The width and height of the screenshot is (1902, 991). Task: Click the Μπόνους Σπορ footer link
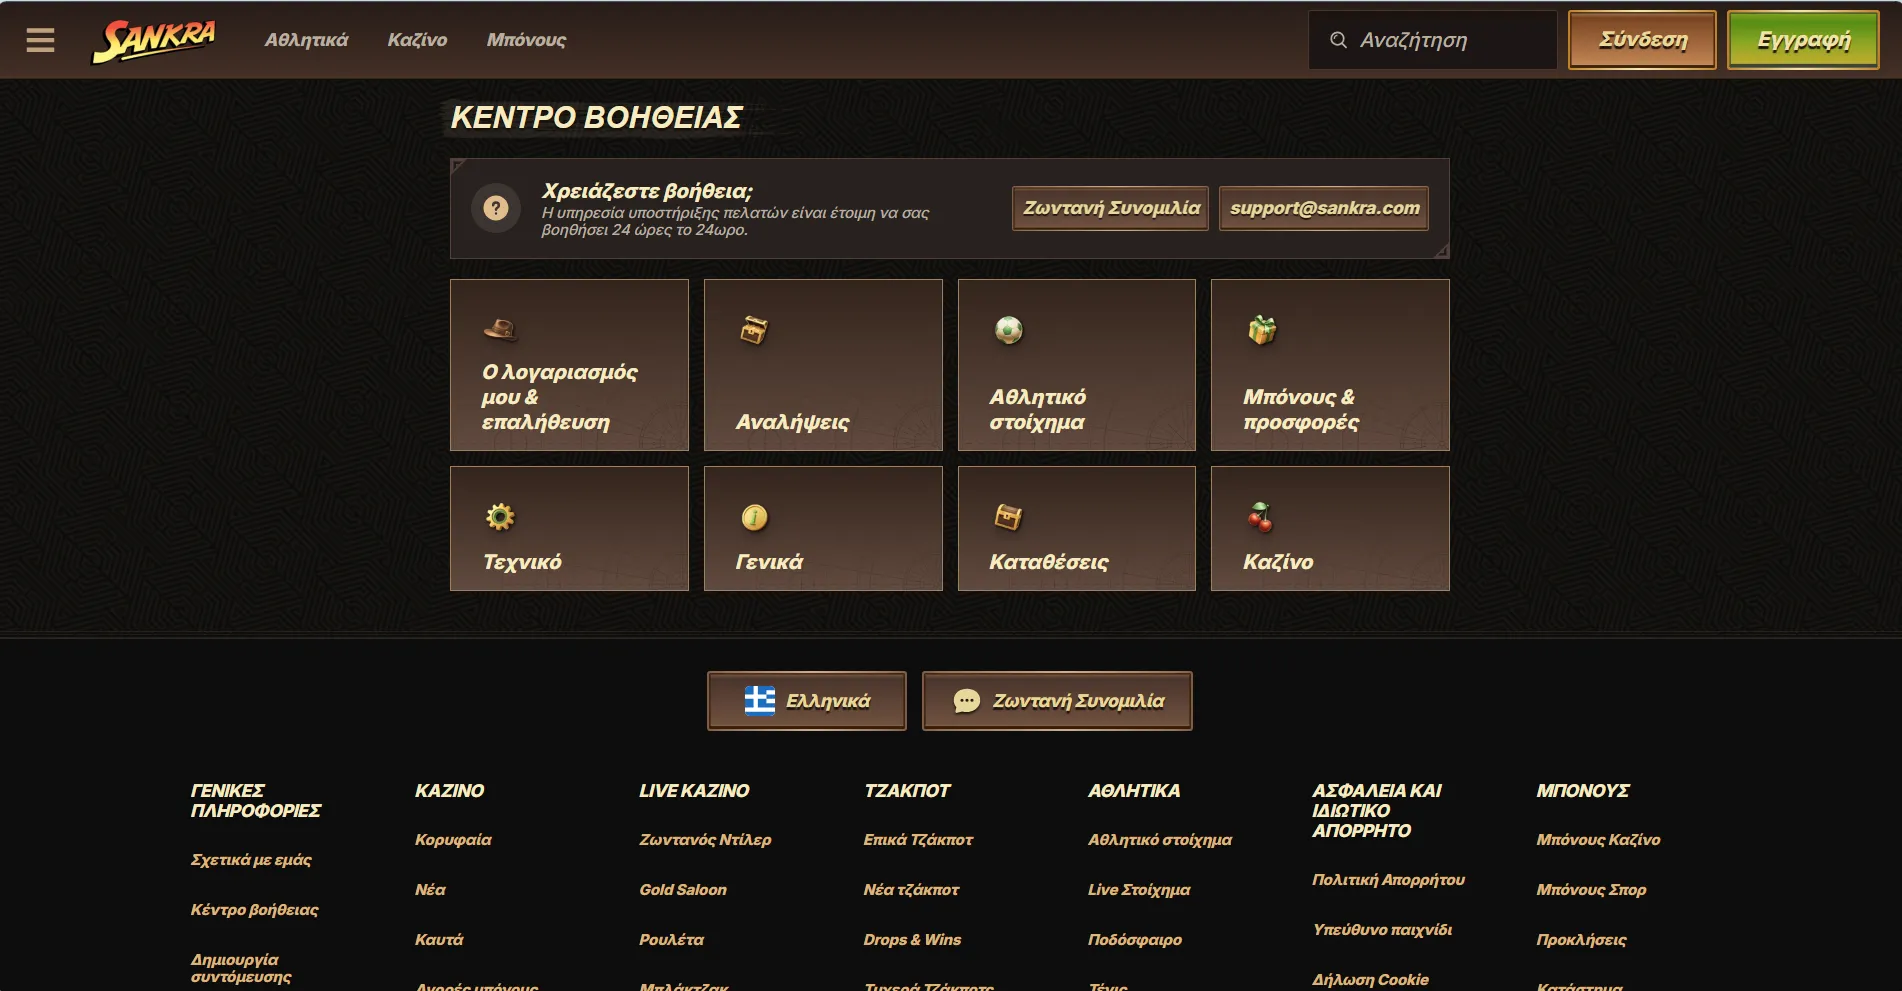click(1591, 890)
